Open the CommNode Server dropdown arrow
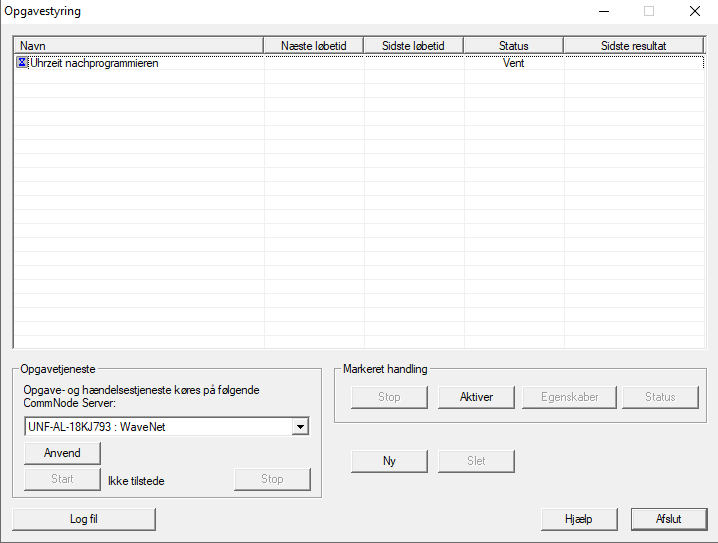The image size is (718, 543). (299, 427)
